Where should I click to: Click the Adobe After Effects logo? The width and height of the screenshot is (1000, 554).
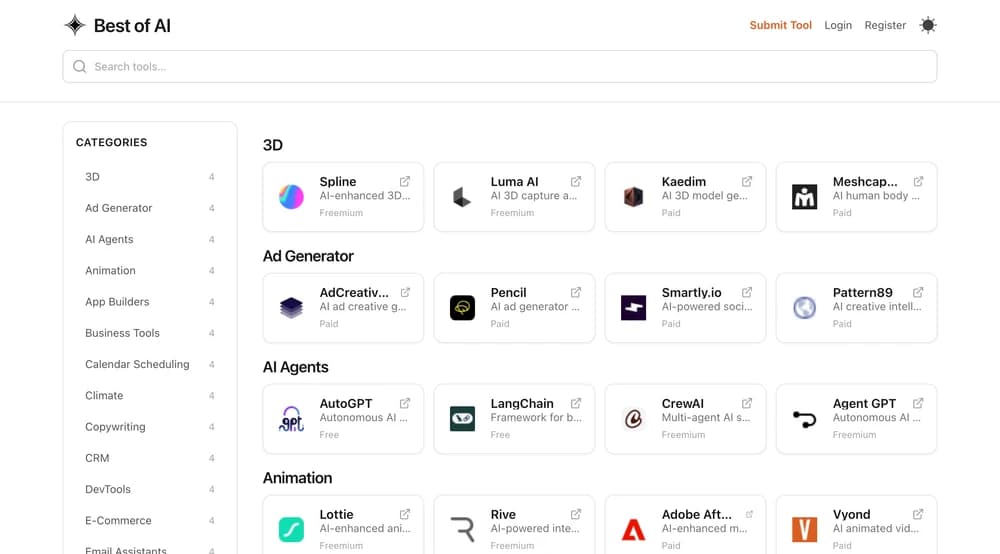coord(633,530)
